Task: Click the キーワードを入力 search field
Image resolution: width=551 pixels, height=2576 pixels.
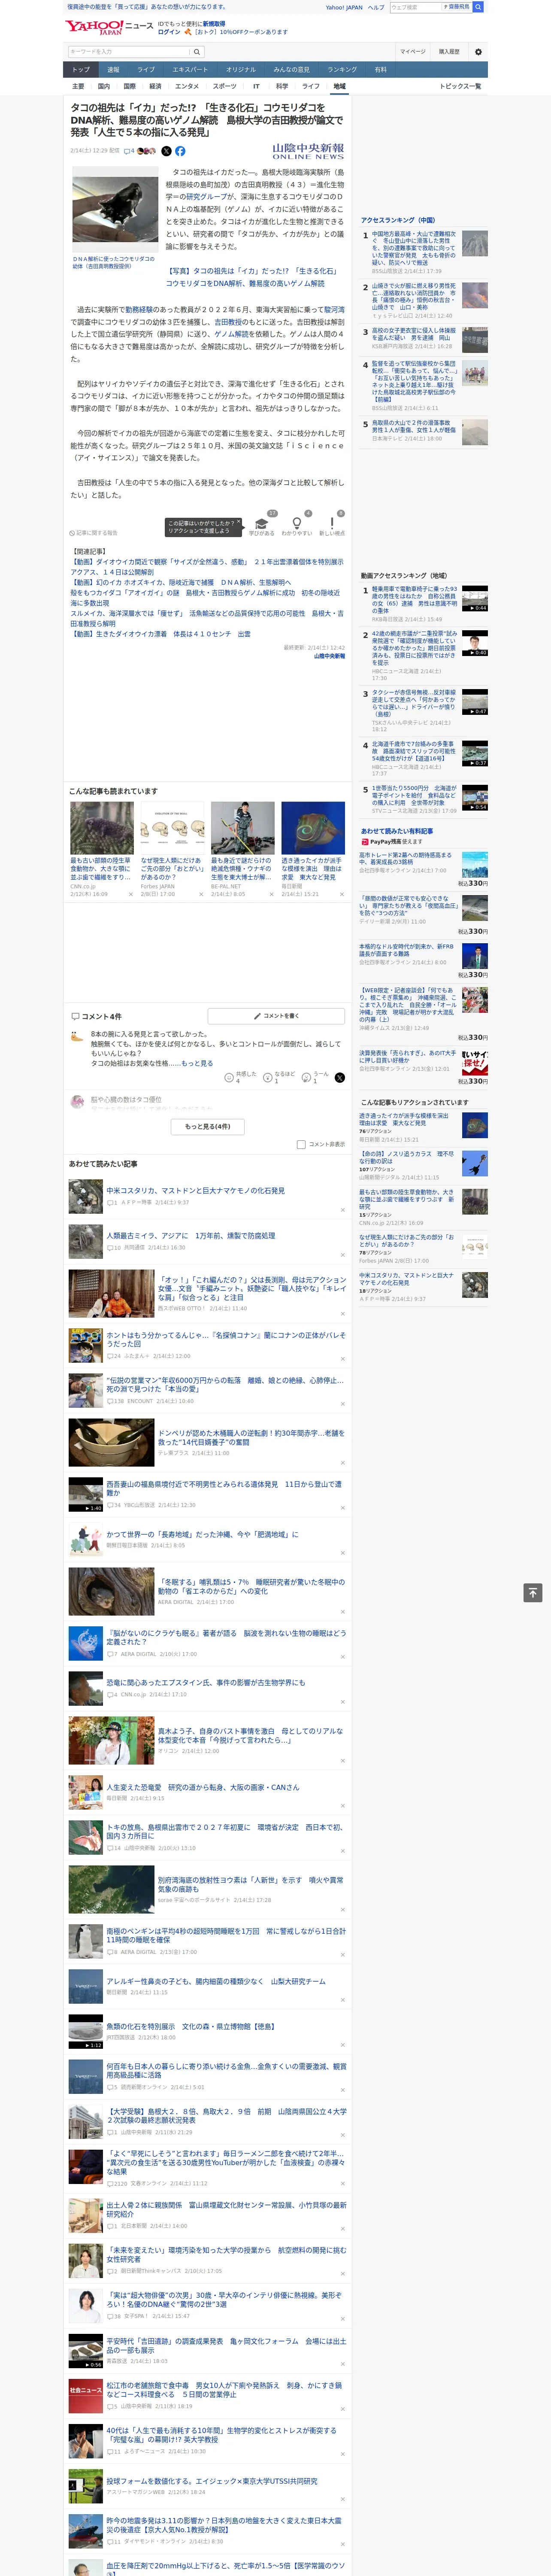Action: 129,52
